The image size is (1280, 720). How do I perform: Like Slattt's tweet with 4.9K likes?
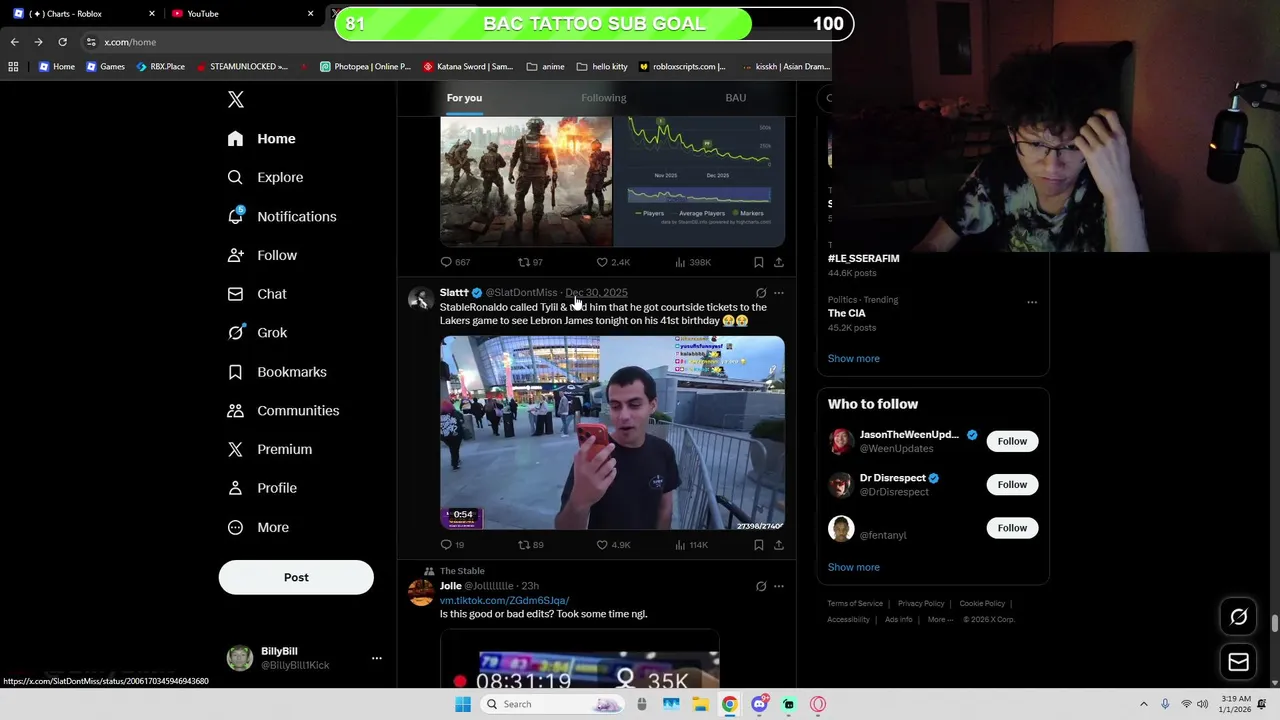point(613,545)
